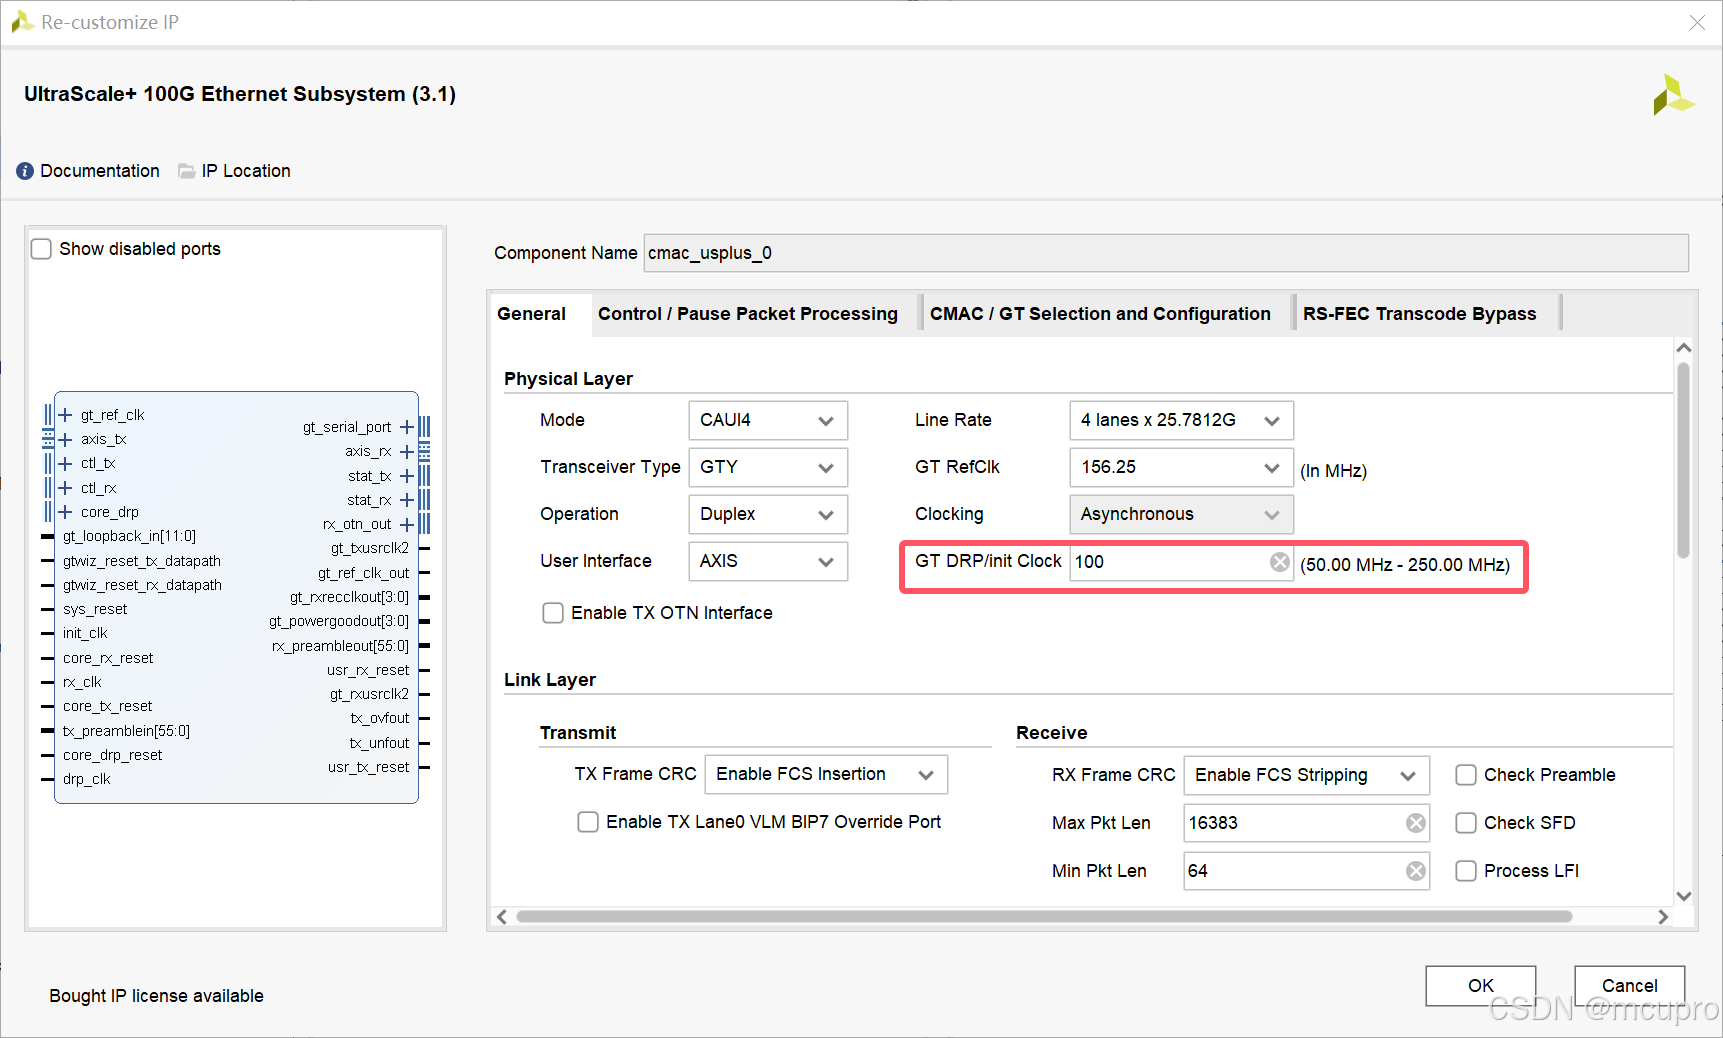The image size is (1723, 1038).
Task: Click the vertical scrollbar thumb
Action: pyautogui.click(x=1683, y=460)
